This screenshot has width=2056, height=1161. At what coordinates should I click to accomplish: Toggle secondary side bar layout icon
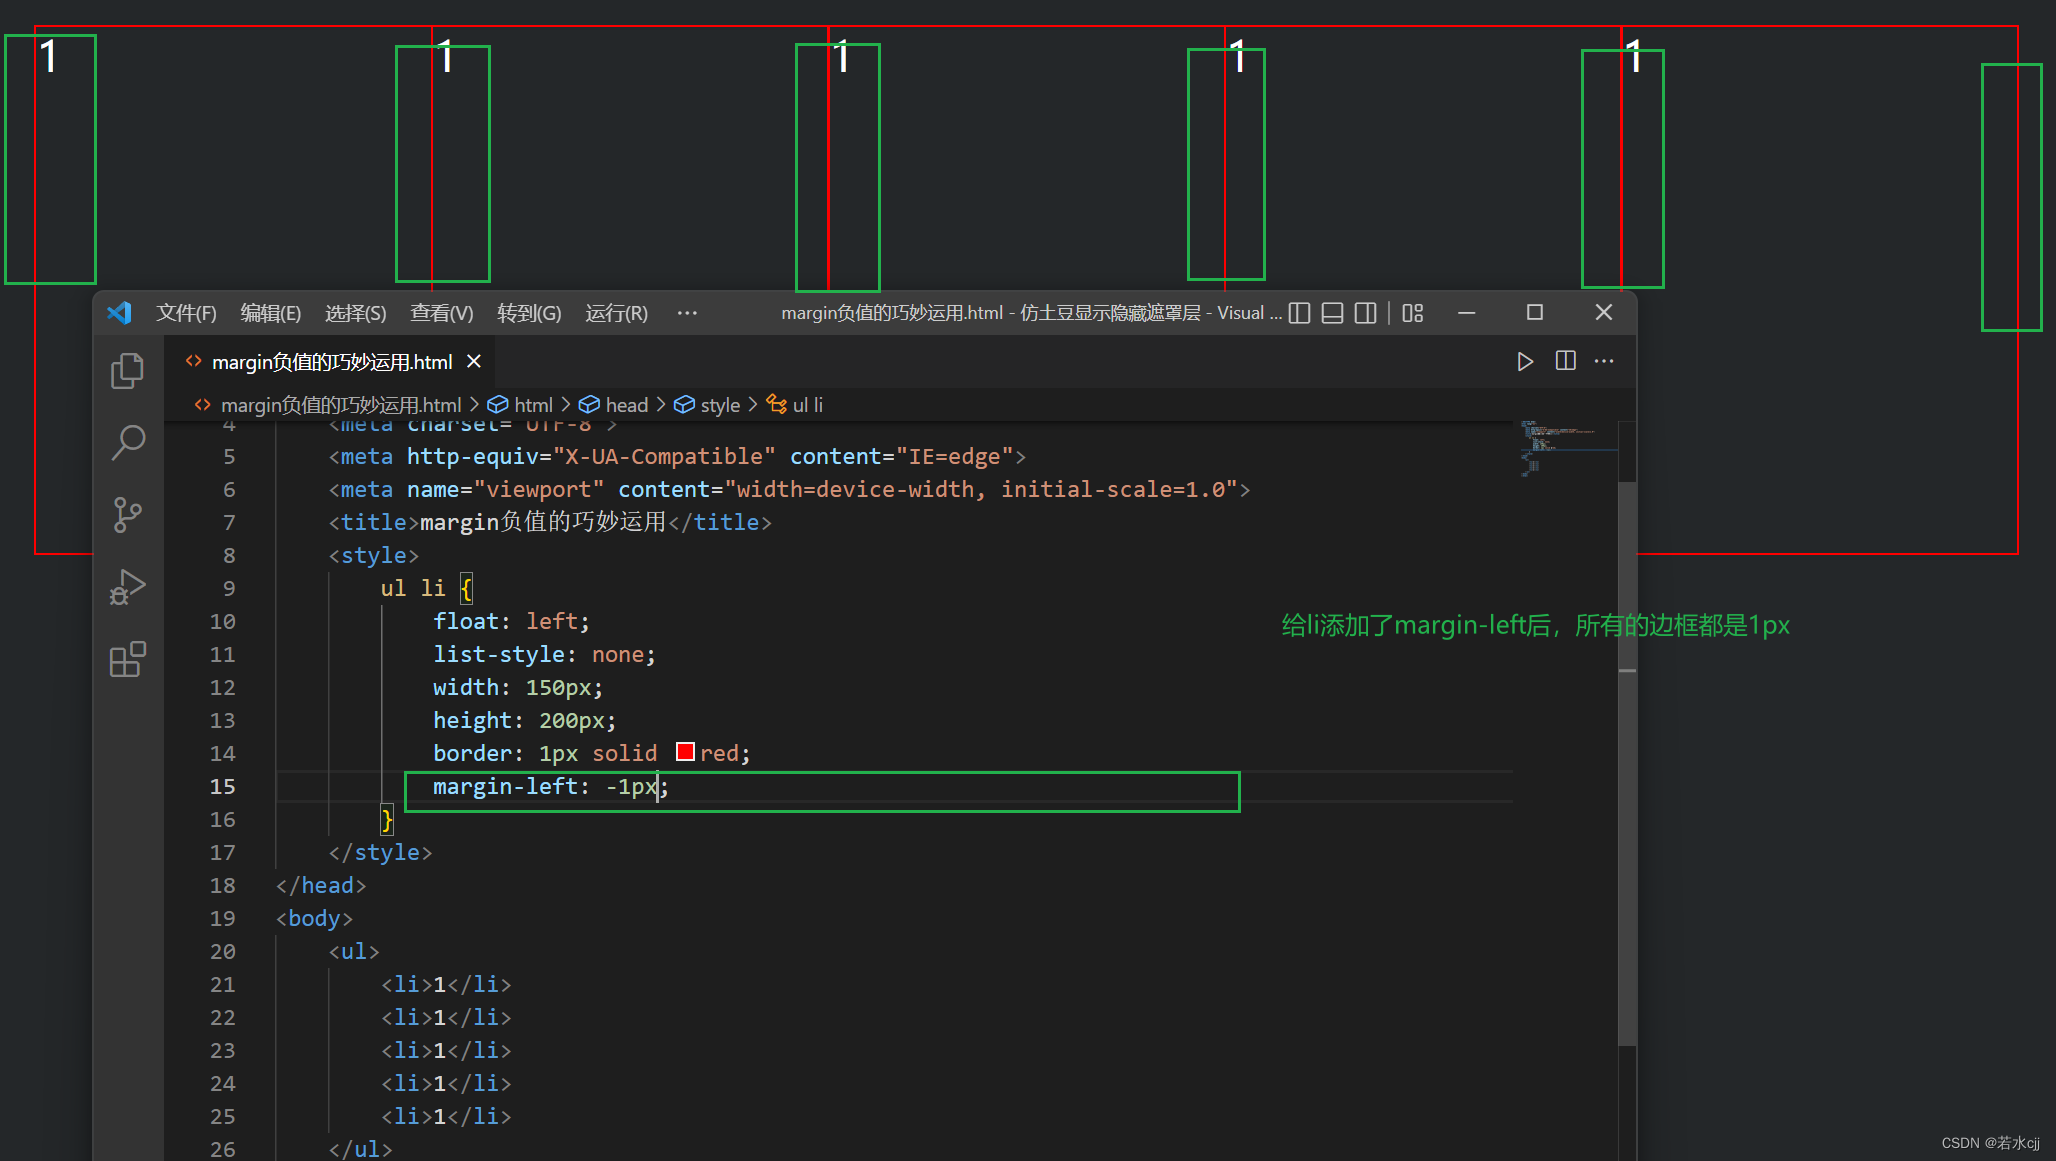1365,313
